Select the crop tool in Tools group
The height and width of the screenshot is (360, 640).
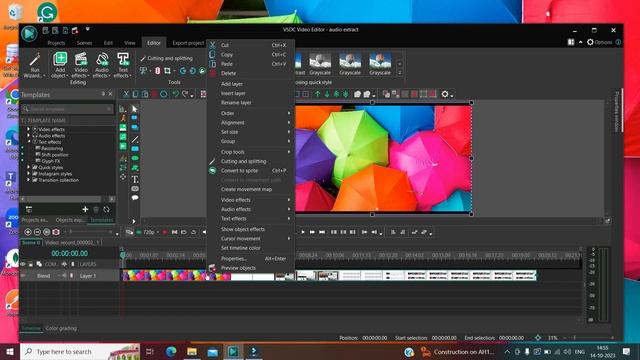(x=167, y=71)
